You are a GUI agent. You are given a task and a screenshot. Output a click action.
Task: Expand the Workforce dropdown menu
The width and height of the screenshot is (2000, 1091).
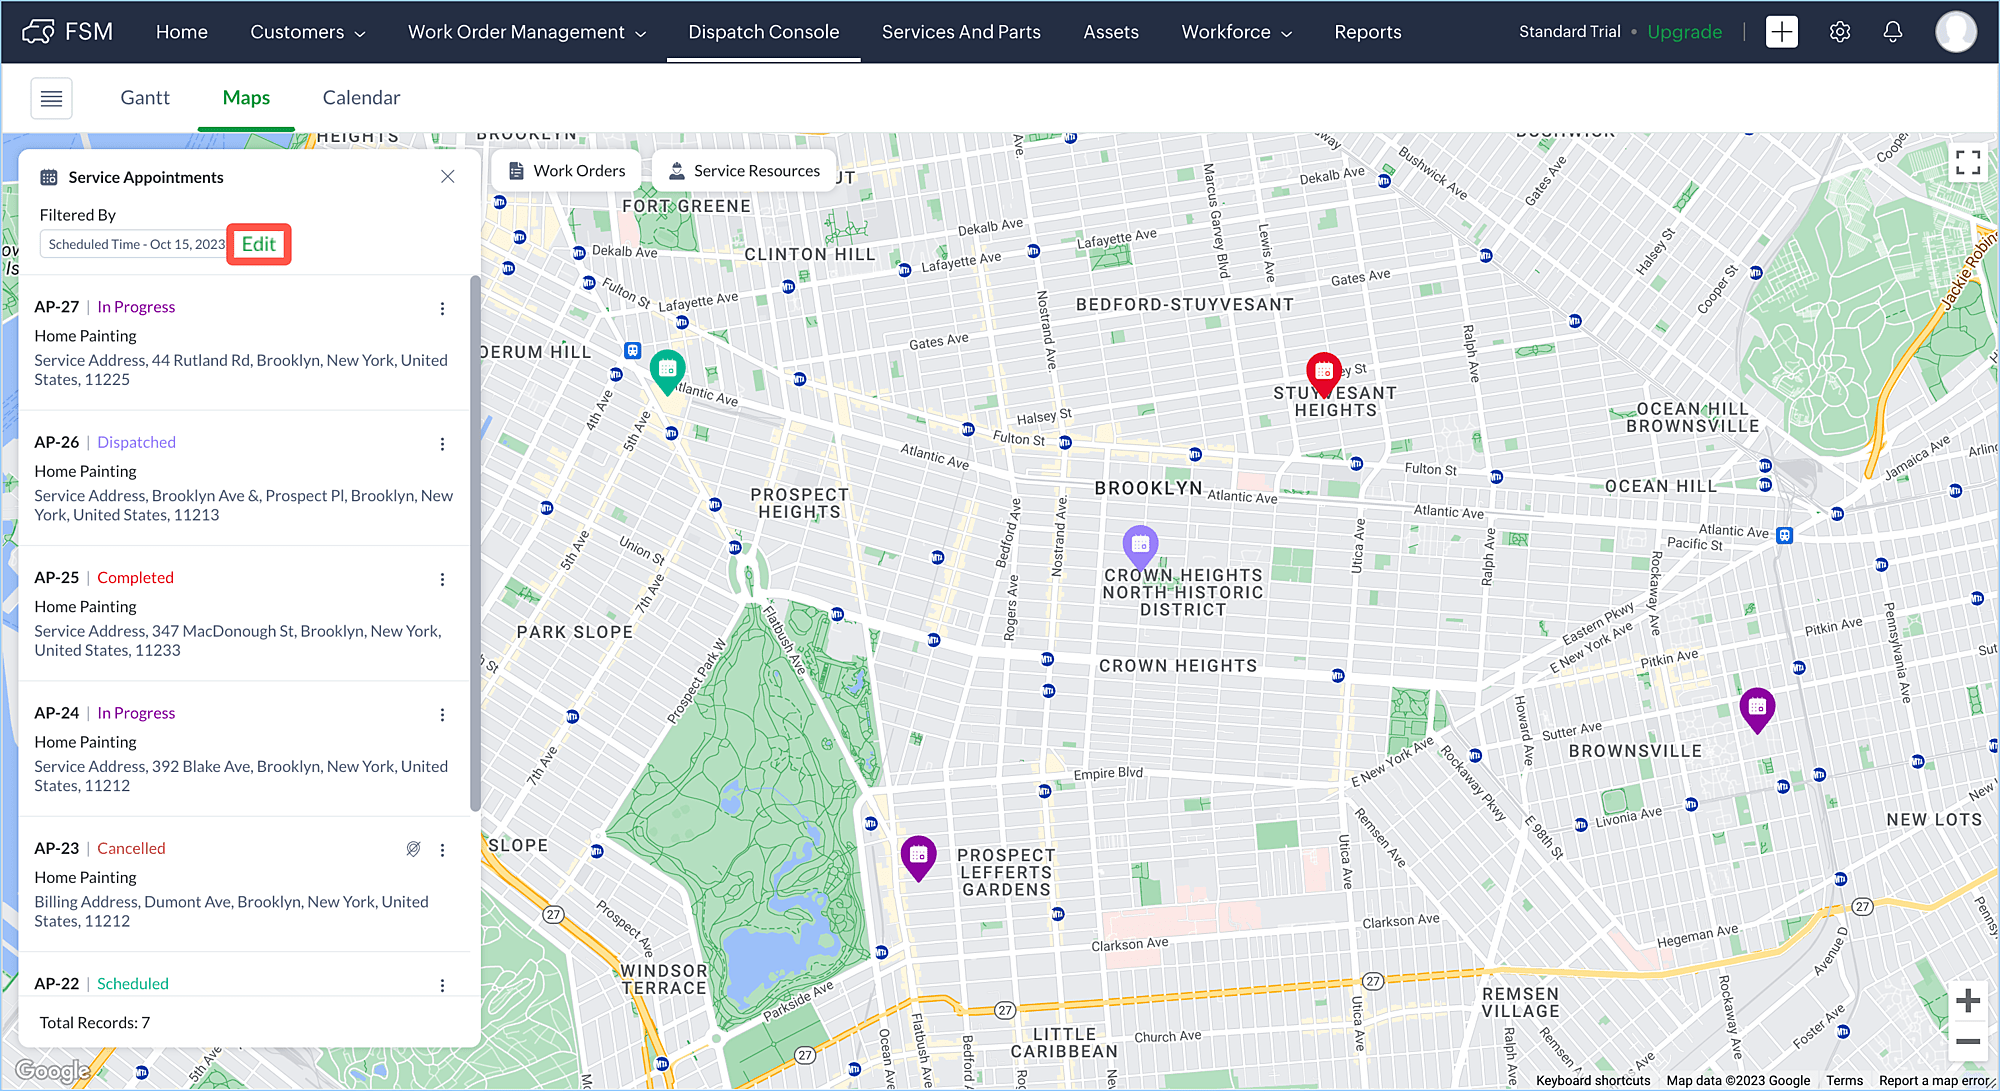click(x=1236, y=32)
